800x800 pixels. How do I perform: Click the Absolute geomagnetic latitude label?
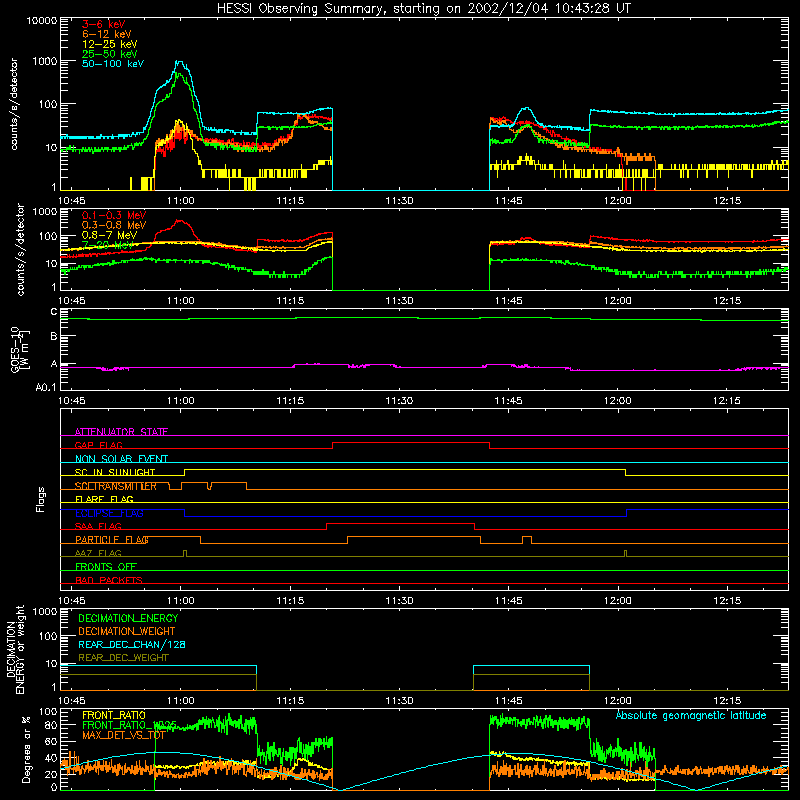click(691, 715)
